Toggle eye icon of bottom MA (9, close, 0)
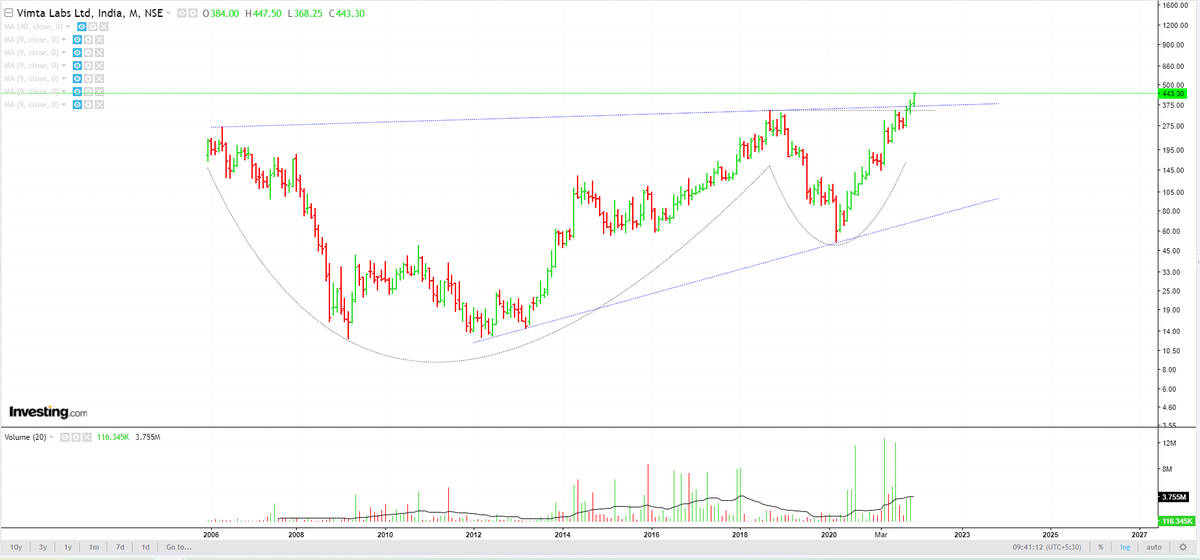 point(77,104)
